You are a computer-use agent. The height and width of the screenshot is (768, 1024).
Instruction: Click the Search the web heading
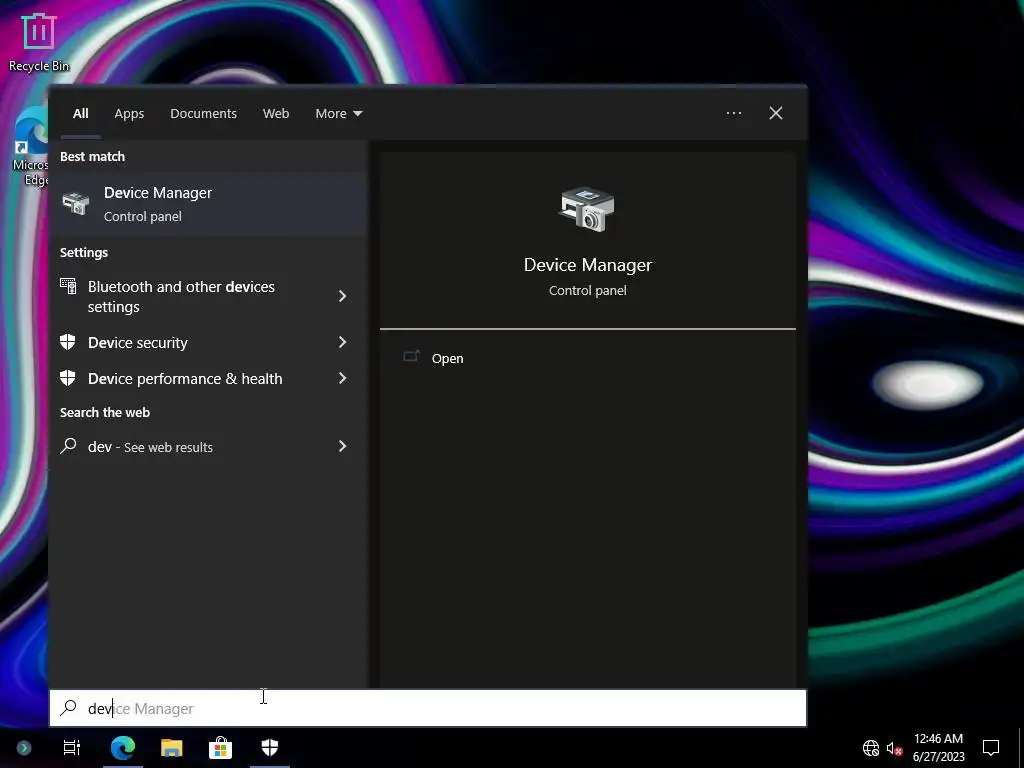(104, 412)
